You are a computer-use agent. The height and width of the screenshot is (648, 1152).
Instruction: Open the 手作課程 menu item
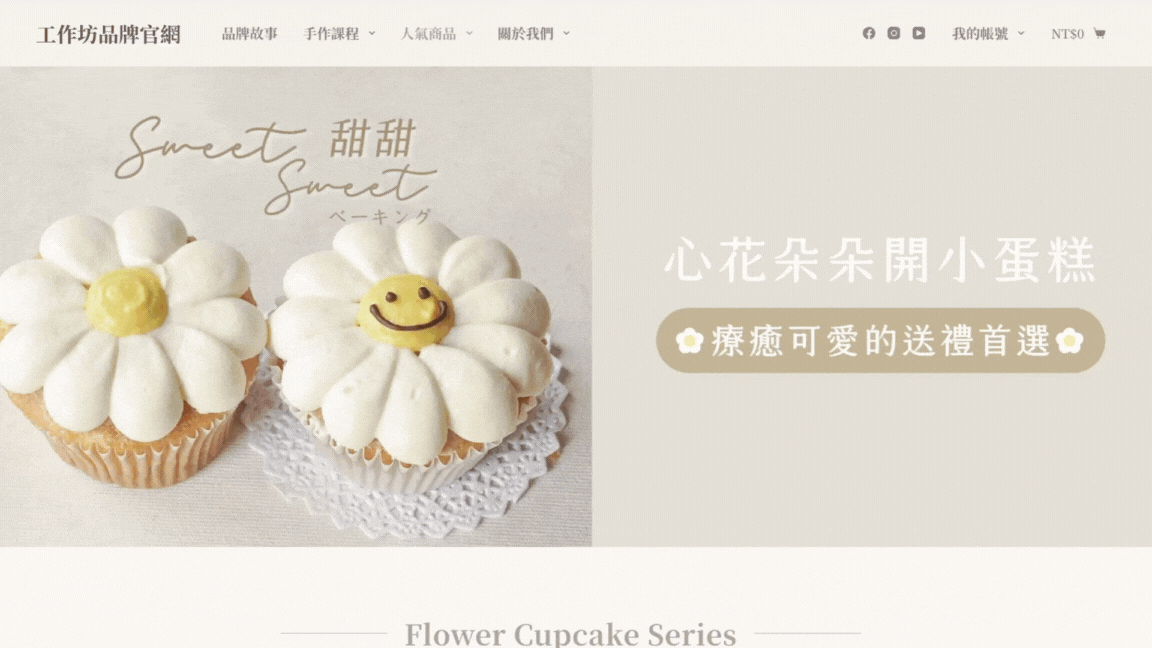tap(331, 34)
